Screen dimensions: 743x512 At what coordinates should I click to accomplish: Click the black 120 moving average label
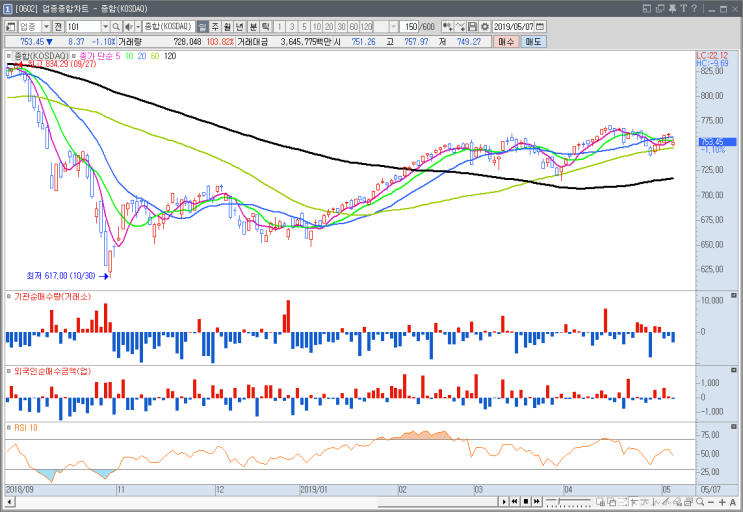point(170,56)
